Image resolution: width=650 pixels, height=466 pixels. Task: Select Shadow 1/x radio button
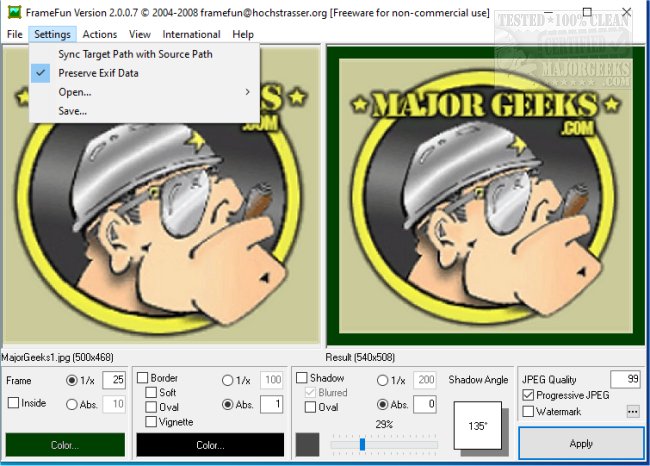[x=382, y=380]
